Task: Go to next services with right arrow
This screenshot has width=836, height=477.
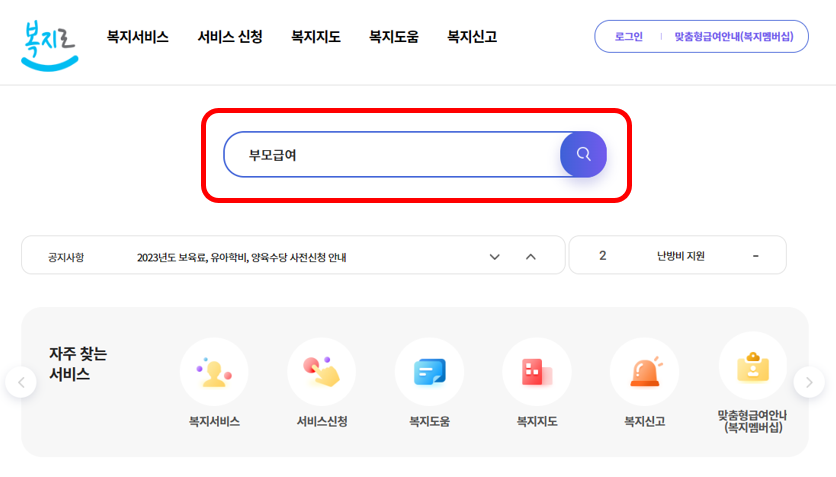Action: [x=809, y=382]
